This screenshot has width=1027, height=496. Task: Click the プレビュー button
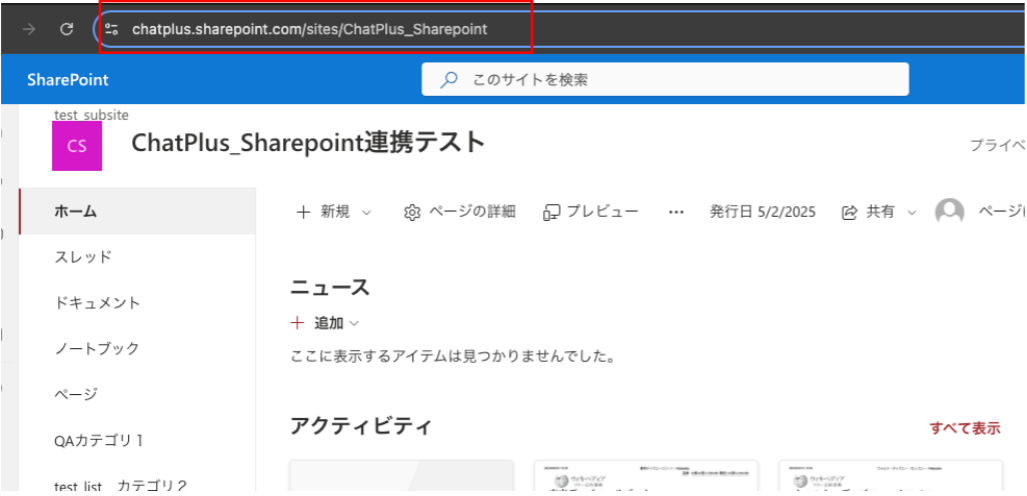(x=591, y=212)
